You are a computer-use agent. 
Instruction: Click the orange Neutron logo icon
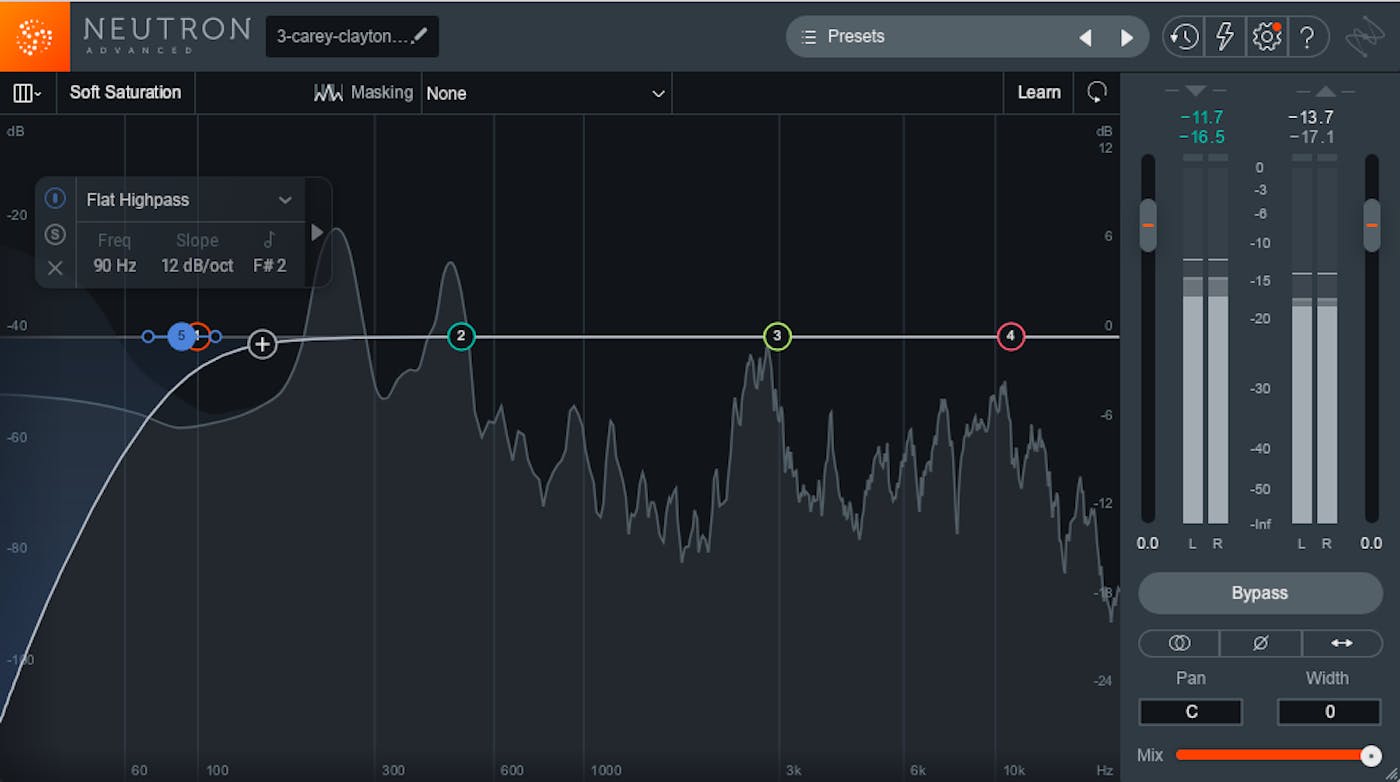[x=35, y=36]
